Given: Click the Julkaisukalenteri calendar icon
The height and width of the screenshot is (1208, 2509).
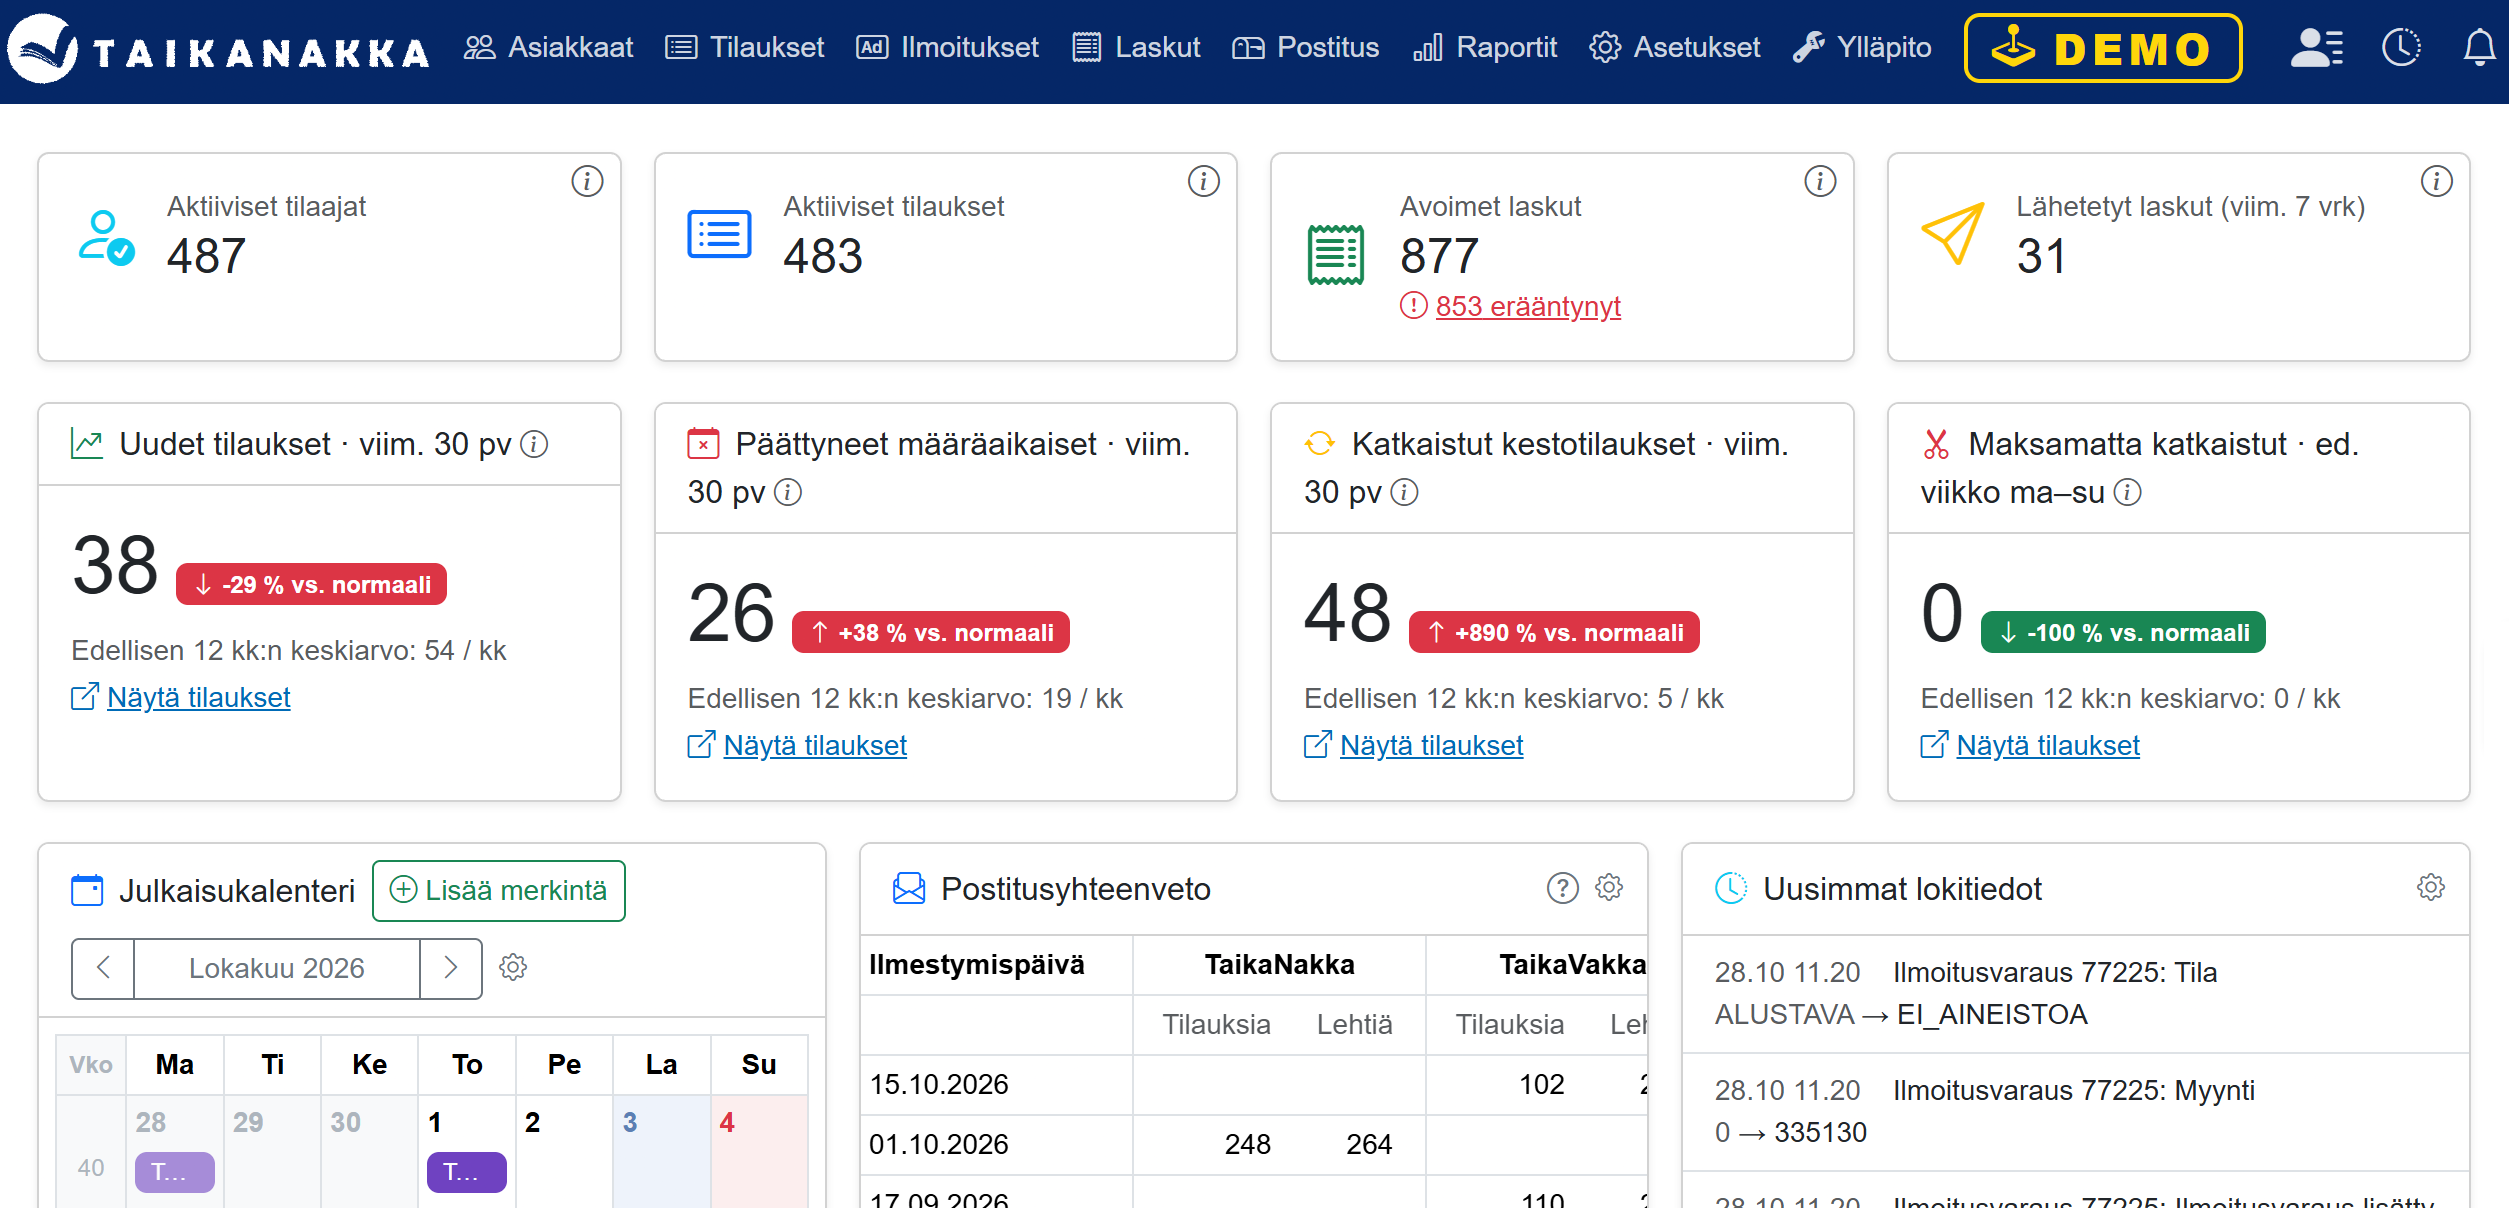Looking at the screenshot, I should [87, 890].
